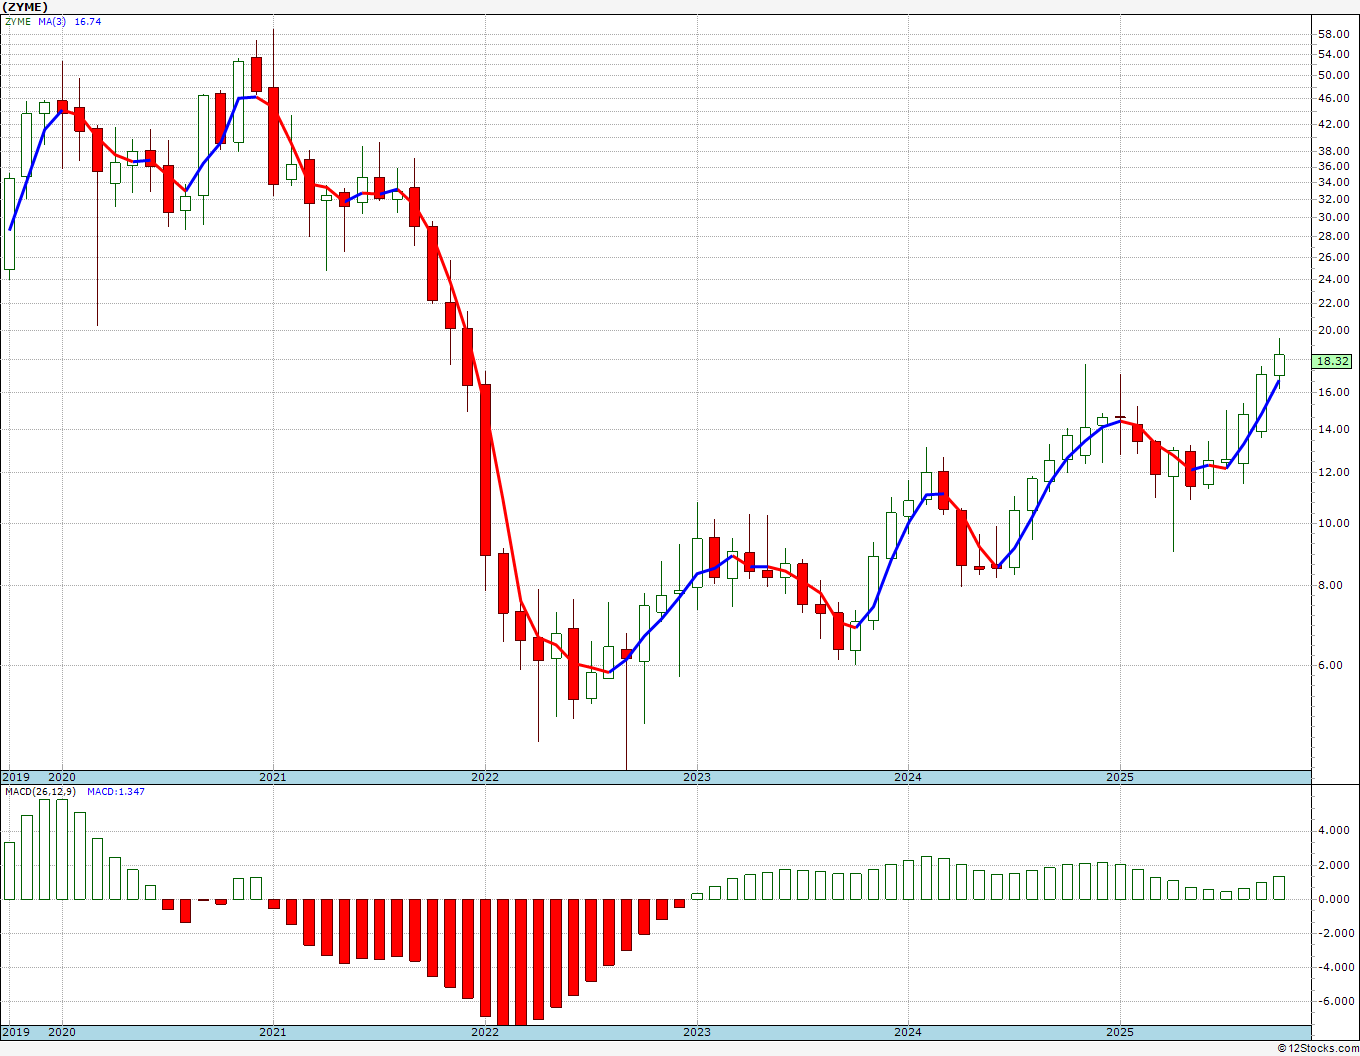Select the 2024 marker on price timeline

908,777
